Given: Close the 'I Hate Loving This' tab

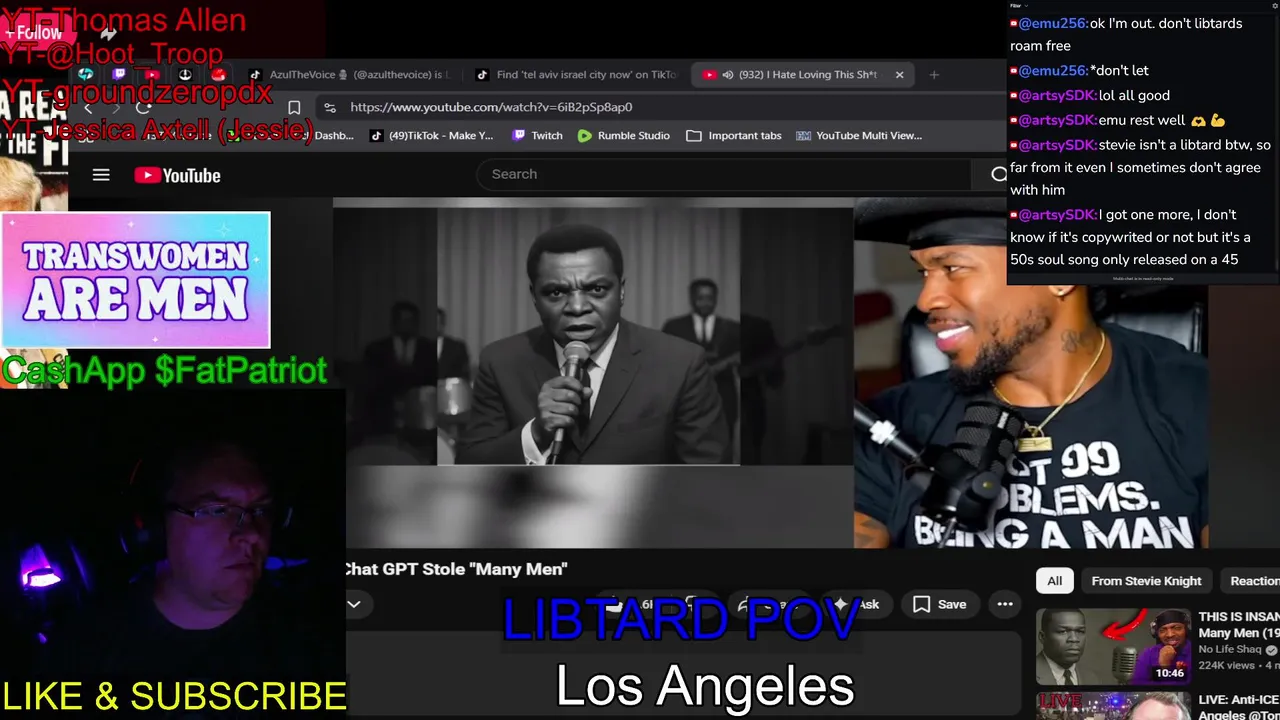Looking at the screenshot, I should point(899,74).
